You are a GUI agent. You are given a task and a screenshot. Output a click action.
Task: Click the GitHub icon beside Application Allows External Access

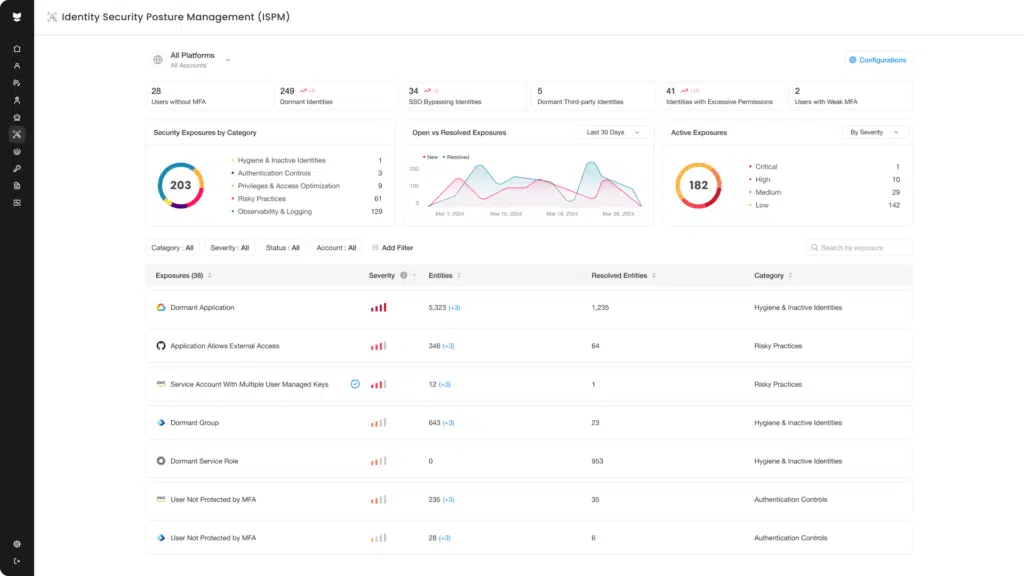[x=161, y=346]
